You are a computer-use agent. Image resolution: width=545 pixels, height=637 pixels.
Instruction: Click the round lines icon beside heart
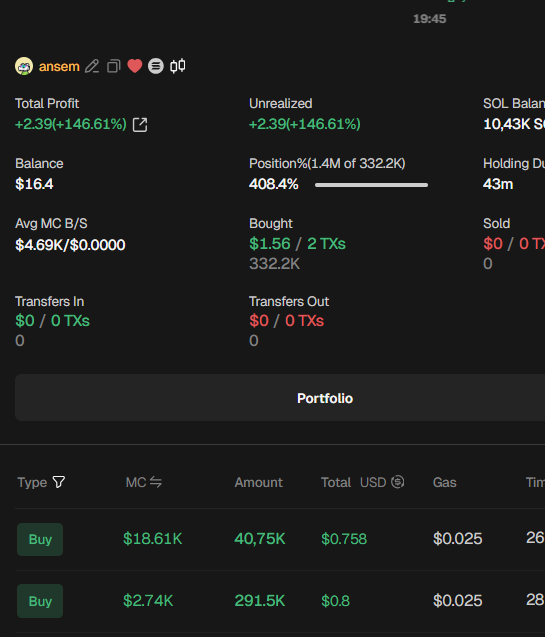tap(156, 66)
